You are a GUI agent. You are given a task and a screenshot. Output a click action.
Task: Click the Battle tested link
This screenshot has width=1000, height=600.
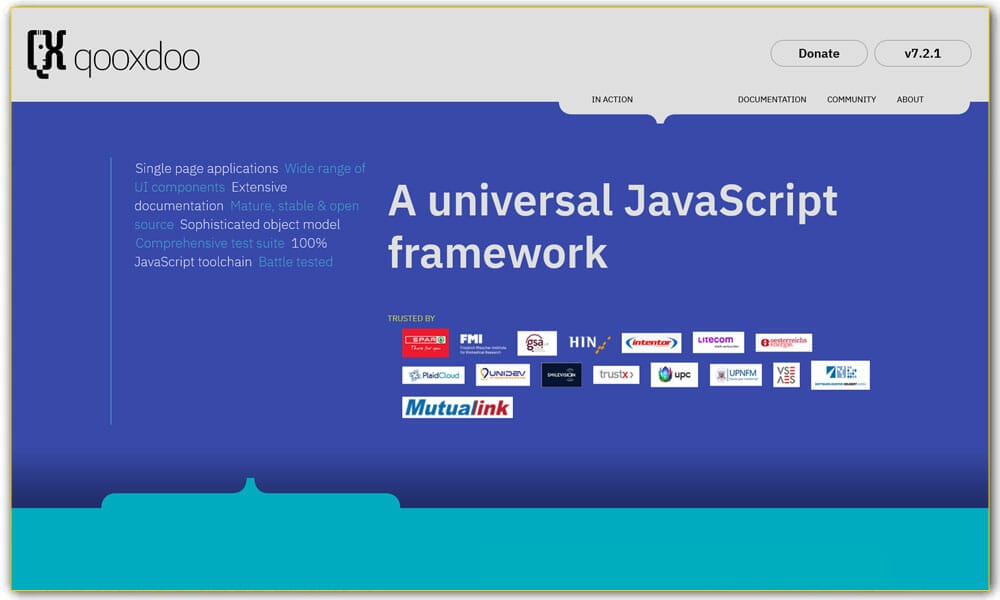[x=295, y=261]
